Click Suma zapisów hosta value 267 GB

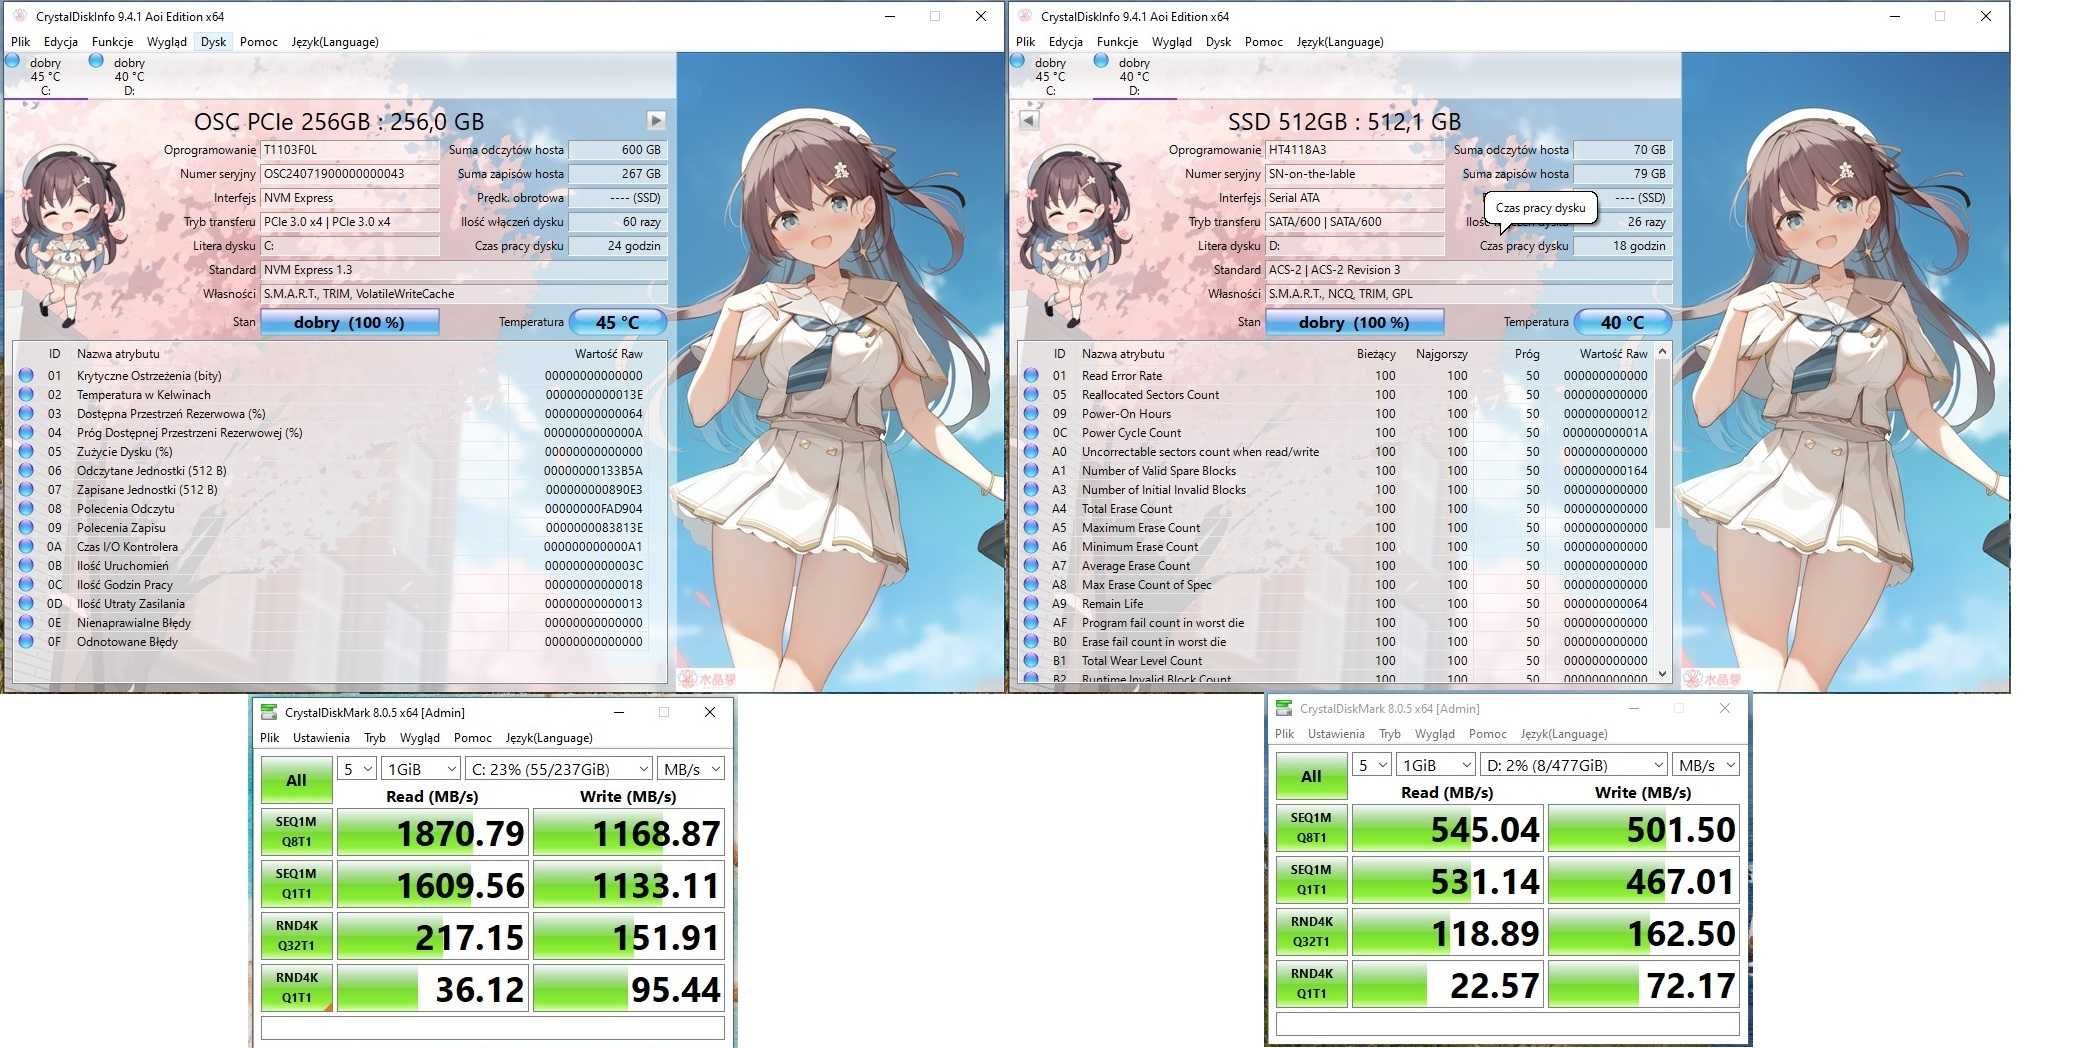616,174
